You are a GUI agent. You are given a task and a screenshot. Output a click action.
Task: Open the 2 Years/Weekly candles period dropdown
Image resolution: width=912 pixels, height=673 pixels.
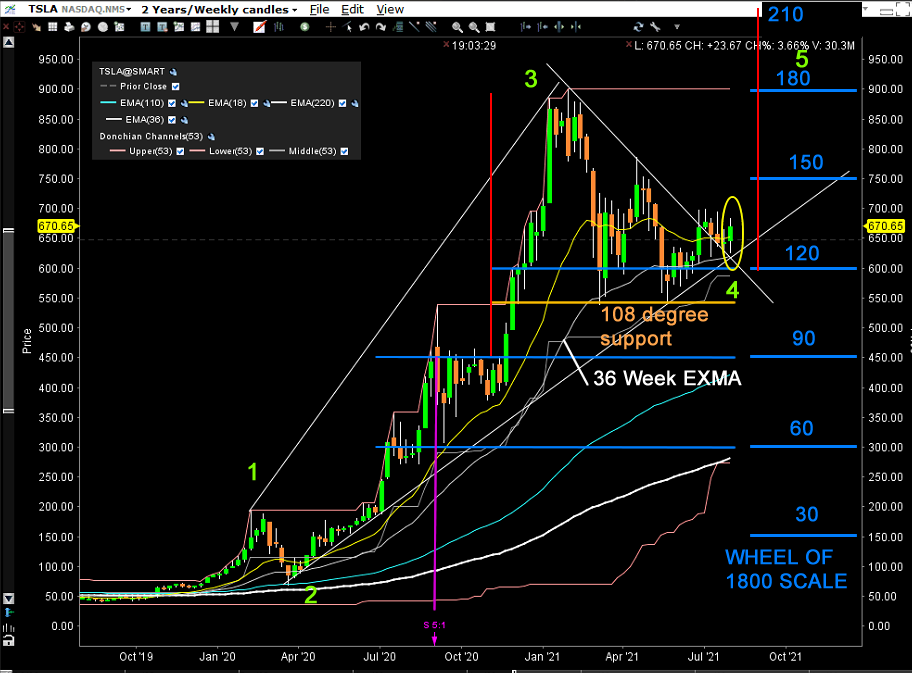(x=219, y=9)
